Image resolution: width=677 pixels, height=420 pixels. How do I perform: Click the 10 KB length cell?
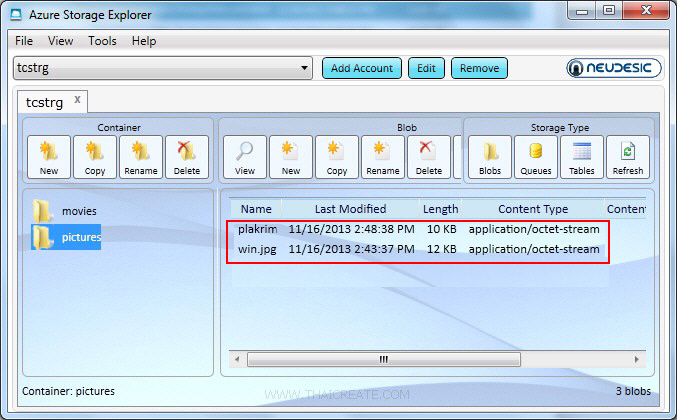click(x=442, y=229)
